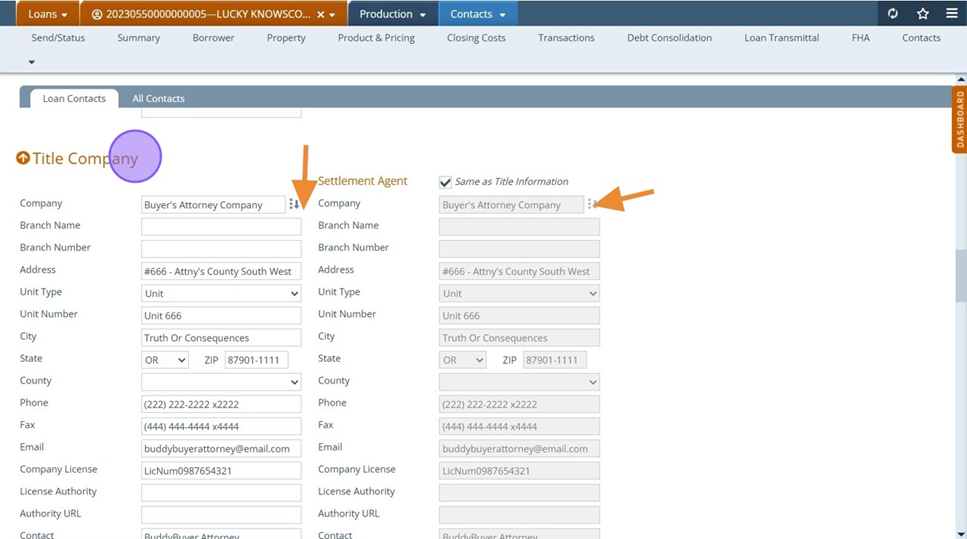This screenshot has height=539, width=967.
Task: Switch to the All Contacts tab
Action: point(158,99)
